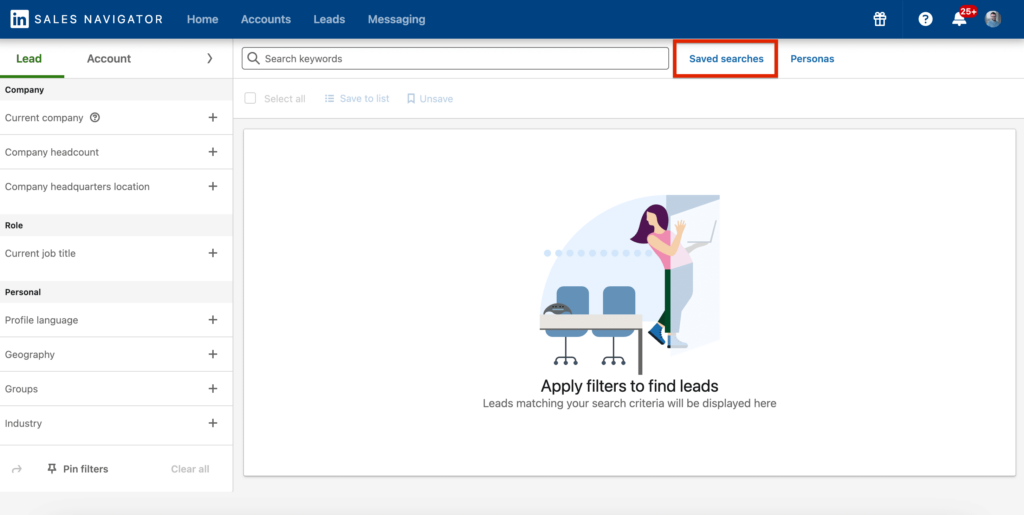Image resolution: width=1024 pixels, height=515 pixels.
Task: Open the gift icon in header
Action: tap(880, 19)
